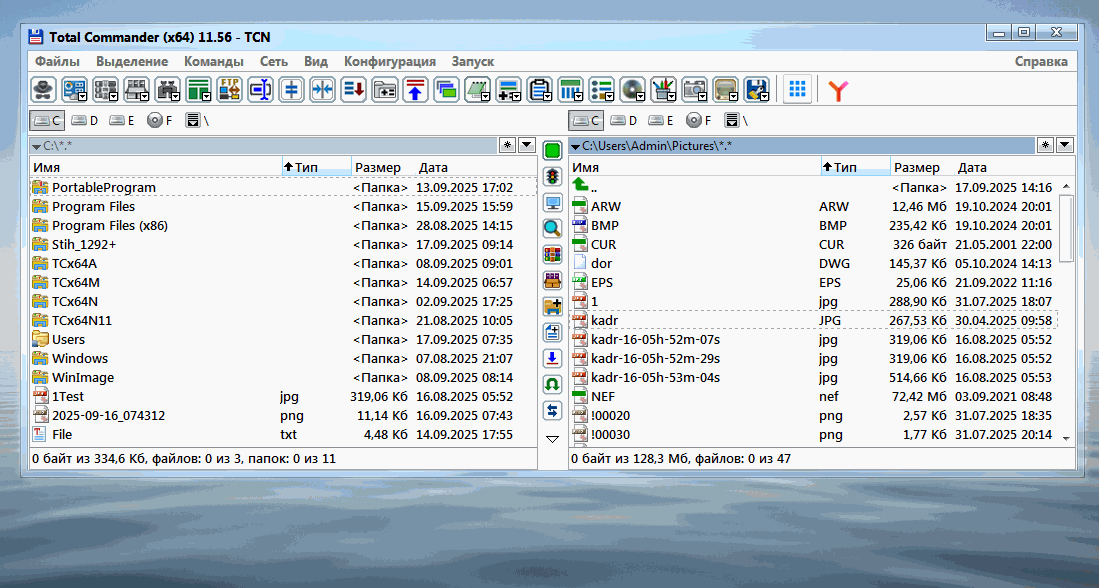Screen dimensions: 1099x588
Task: Expand the vertical button bar down arrow
Action: point(552,439)
